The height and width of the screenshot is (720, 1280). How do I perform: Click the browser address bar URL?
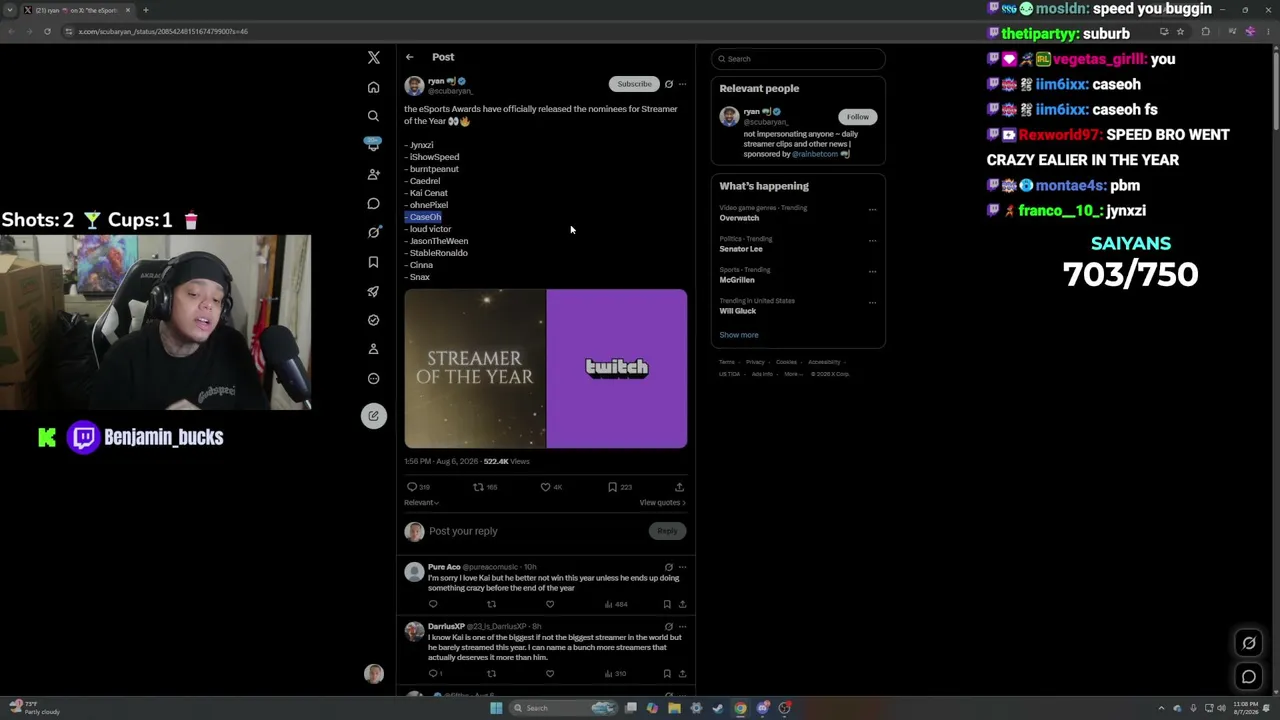pyautogui.click(x=163, y=31)
